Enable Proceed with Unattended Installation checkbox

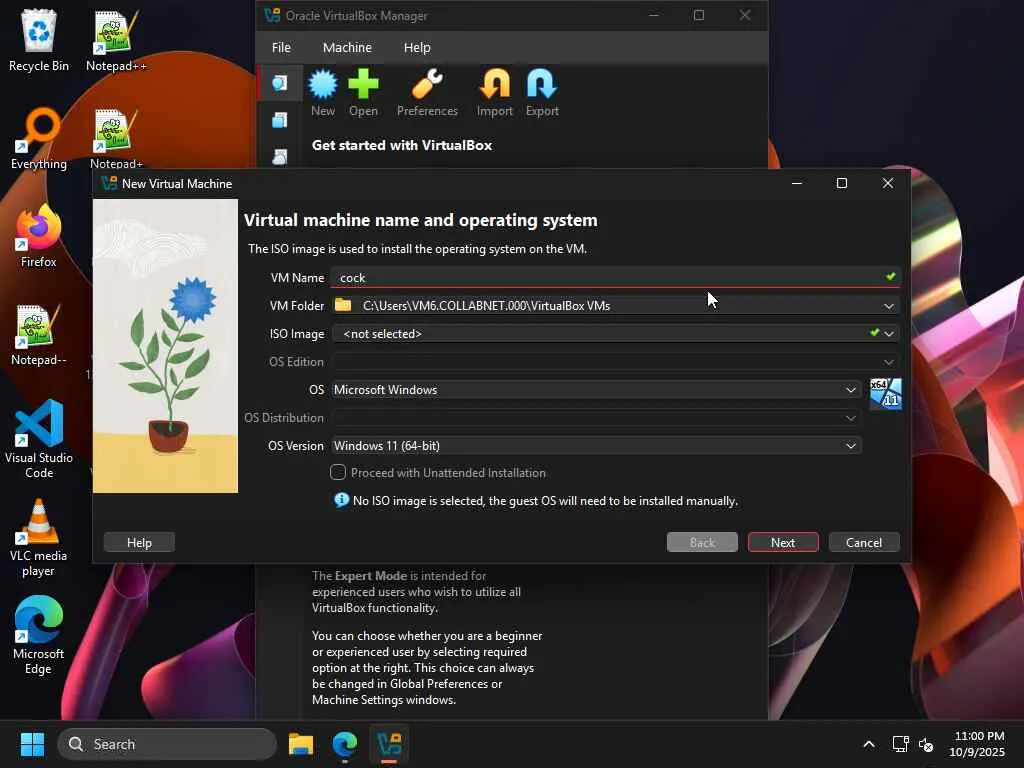(338, 472)
